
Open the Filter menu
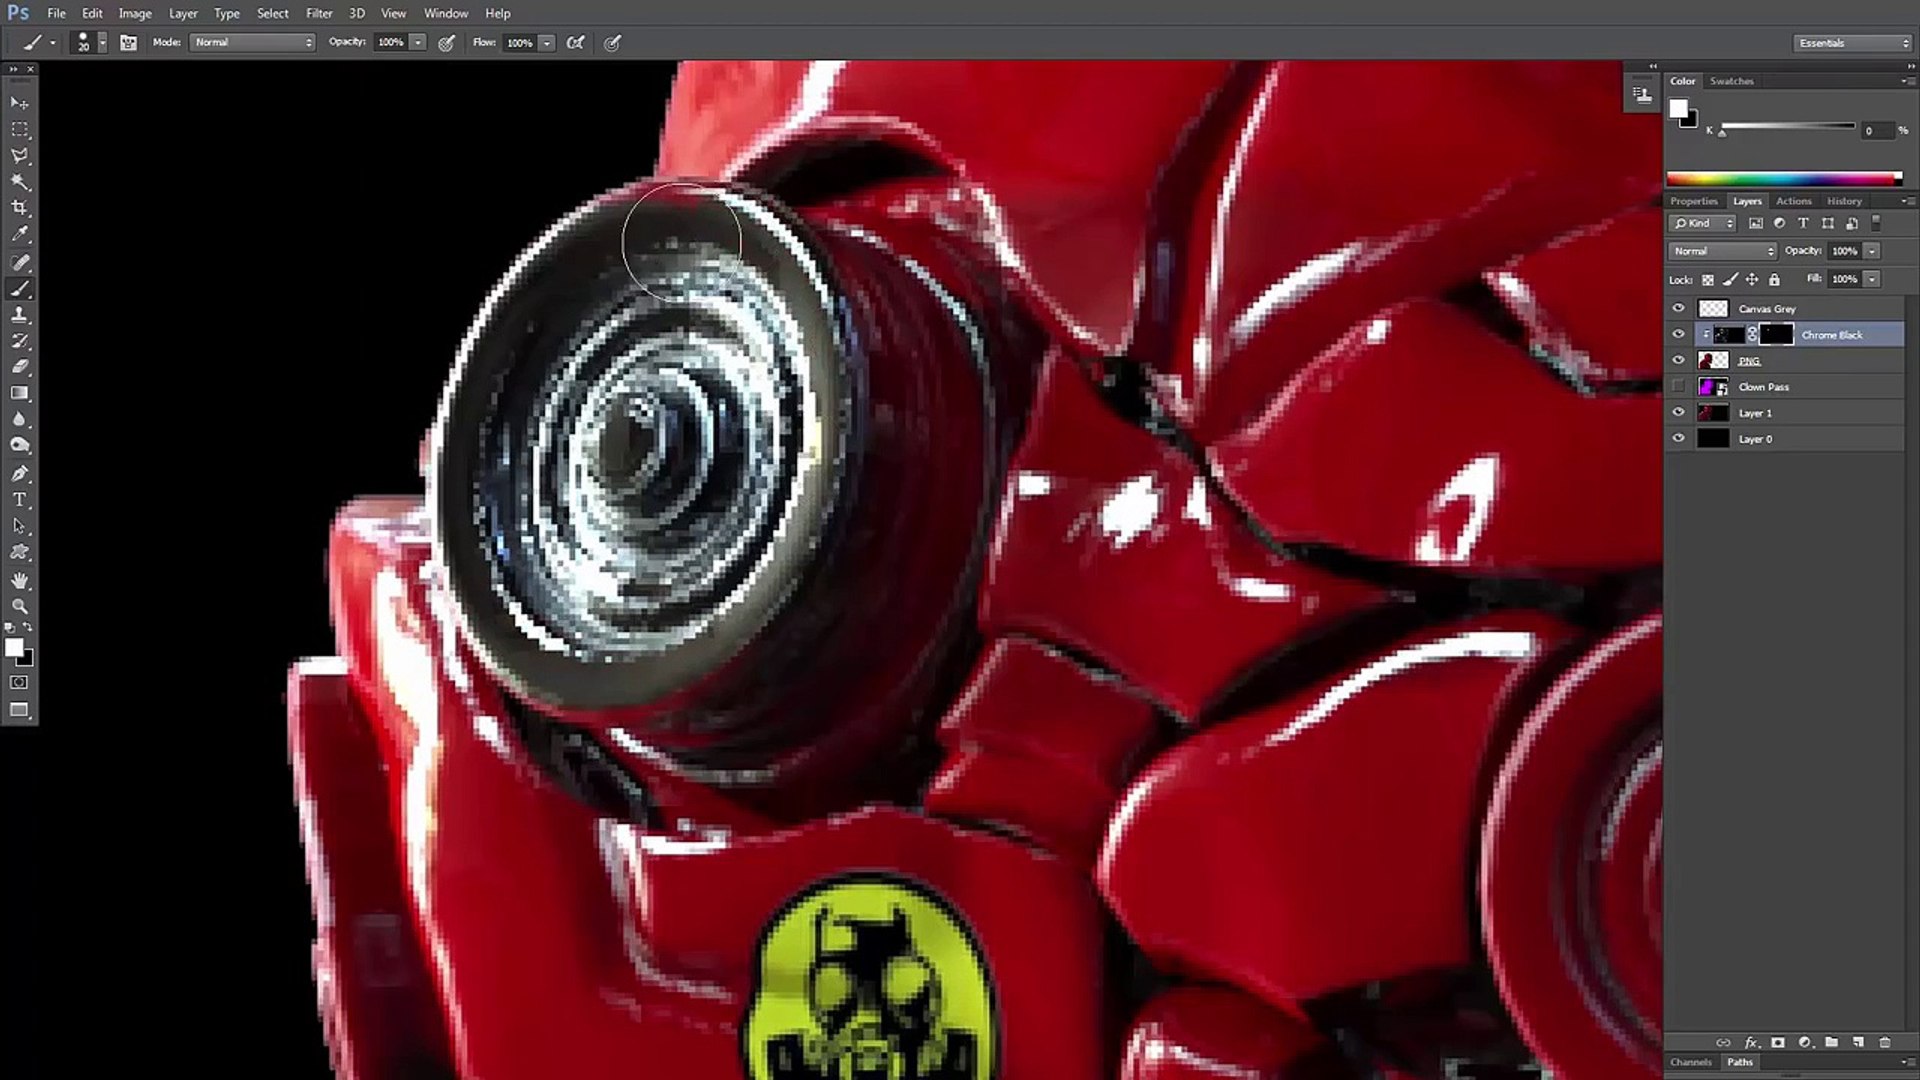pyautogui.click(x=319, y=13)
